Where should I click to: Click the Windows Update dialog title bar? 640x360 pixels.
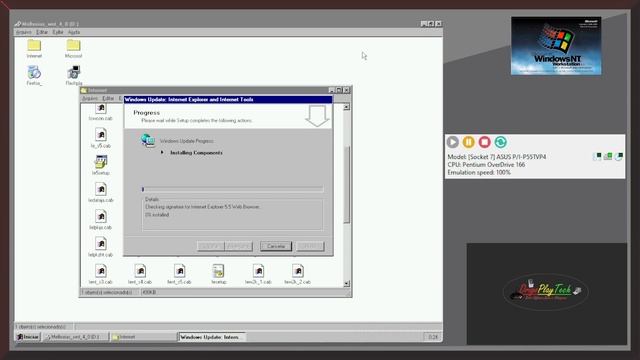228,99
